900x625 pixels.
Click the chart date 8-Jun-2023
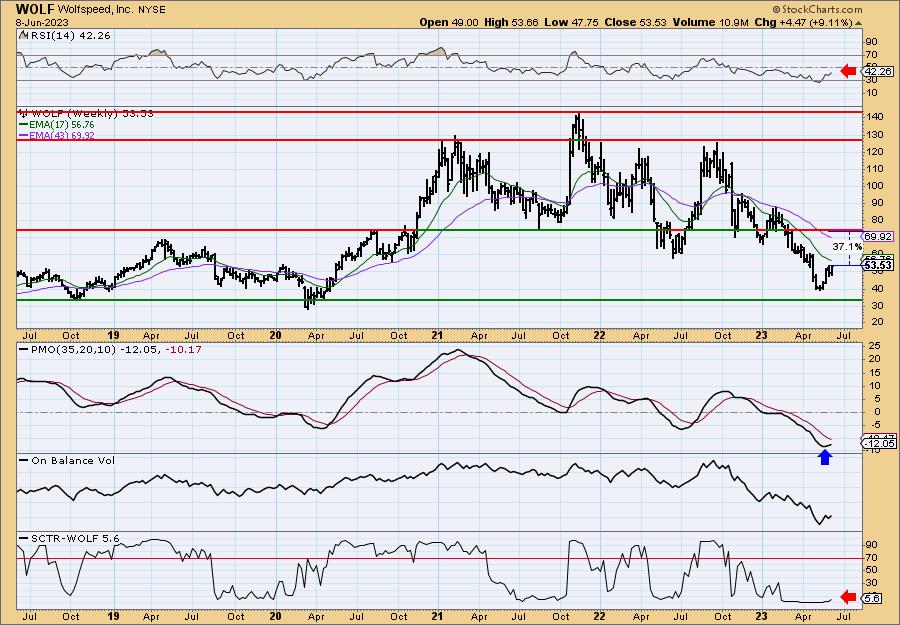click(x=42, y=22)
